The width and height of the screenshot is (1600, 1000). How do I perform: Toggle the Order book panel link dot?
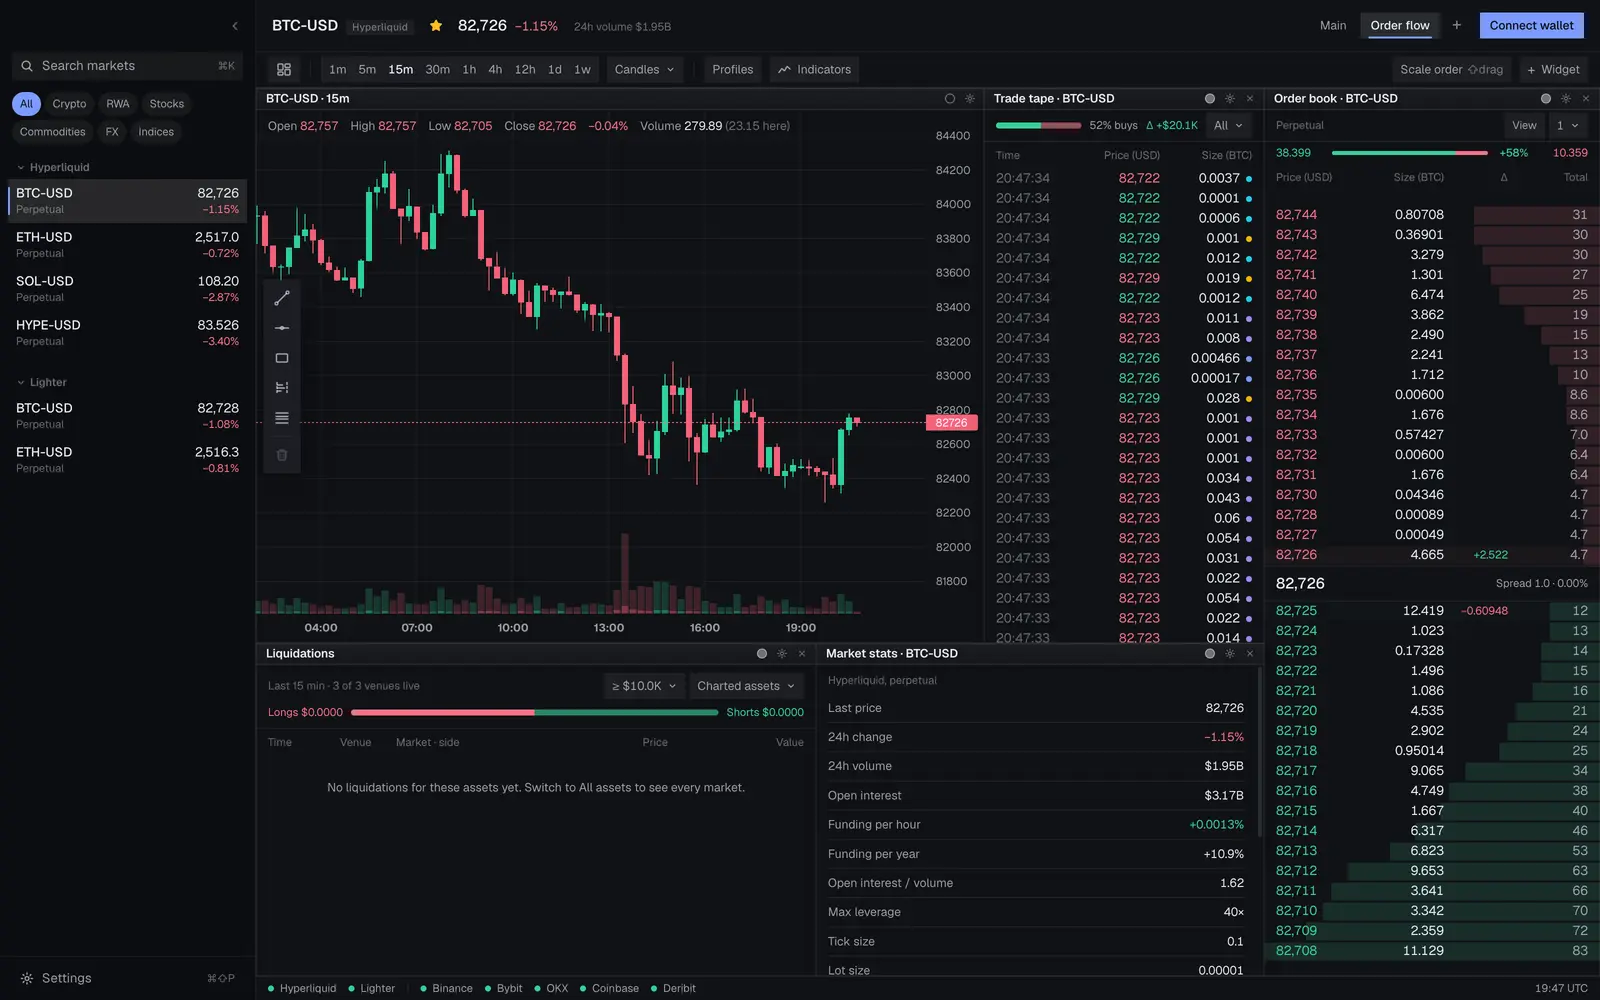click(x=1546, y=99)
